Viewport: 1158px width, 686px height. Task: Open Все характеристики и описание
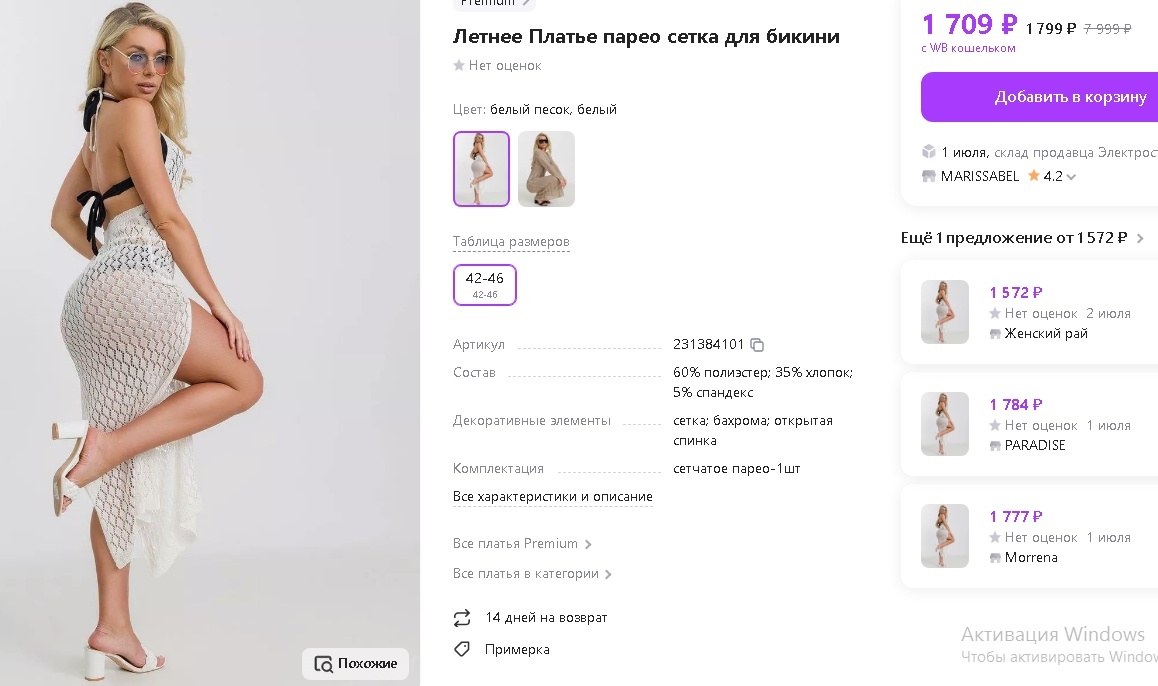click(553, 496)
